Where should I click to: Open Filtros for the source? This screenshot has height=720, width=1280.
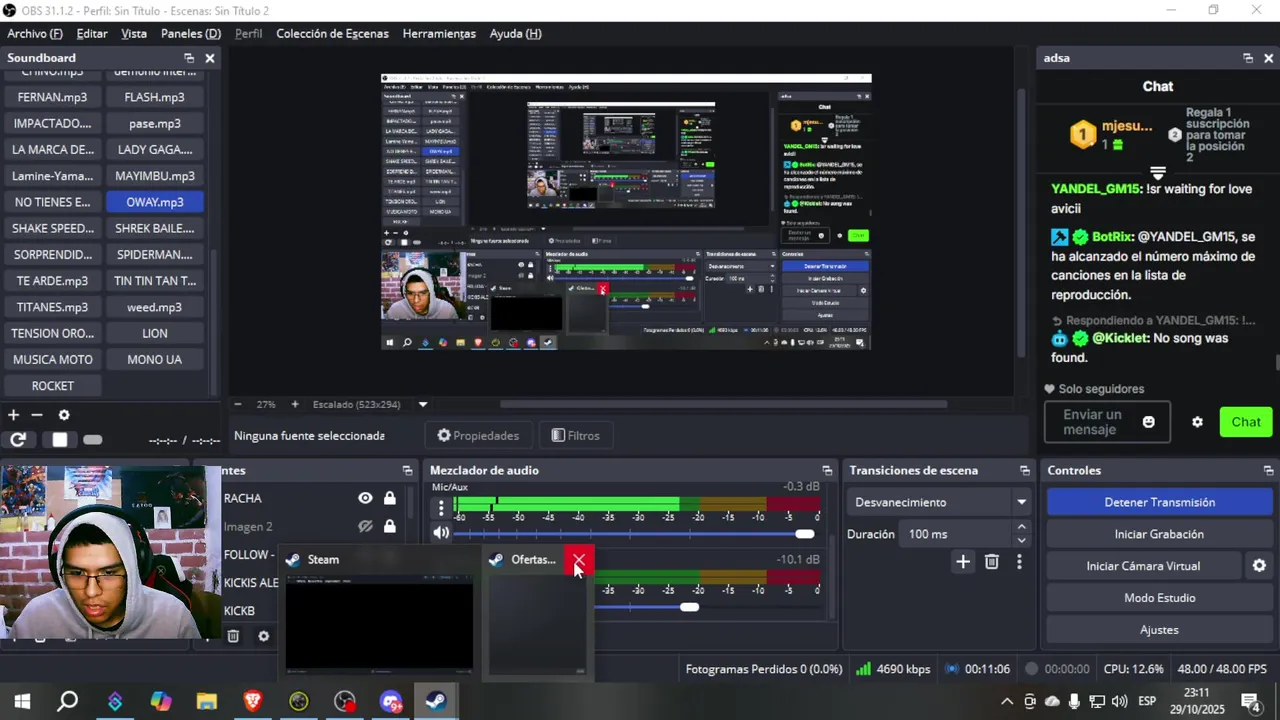point(577,436)
